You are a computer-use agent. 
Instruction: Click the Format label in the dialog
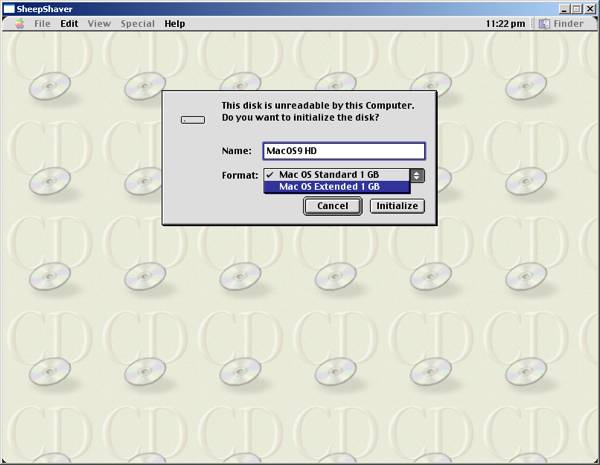[x=240, y=175]
